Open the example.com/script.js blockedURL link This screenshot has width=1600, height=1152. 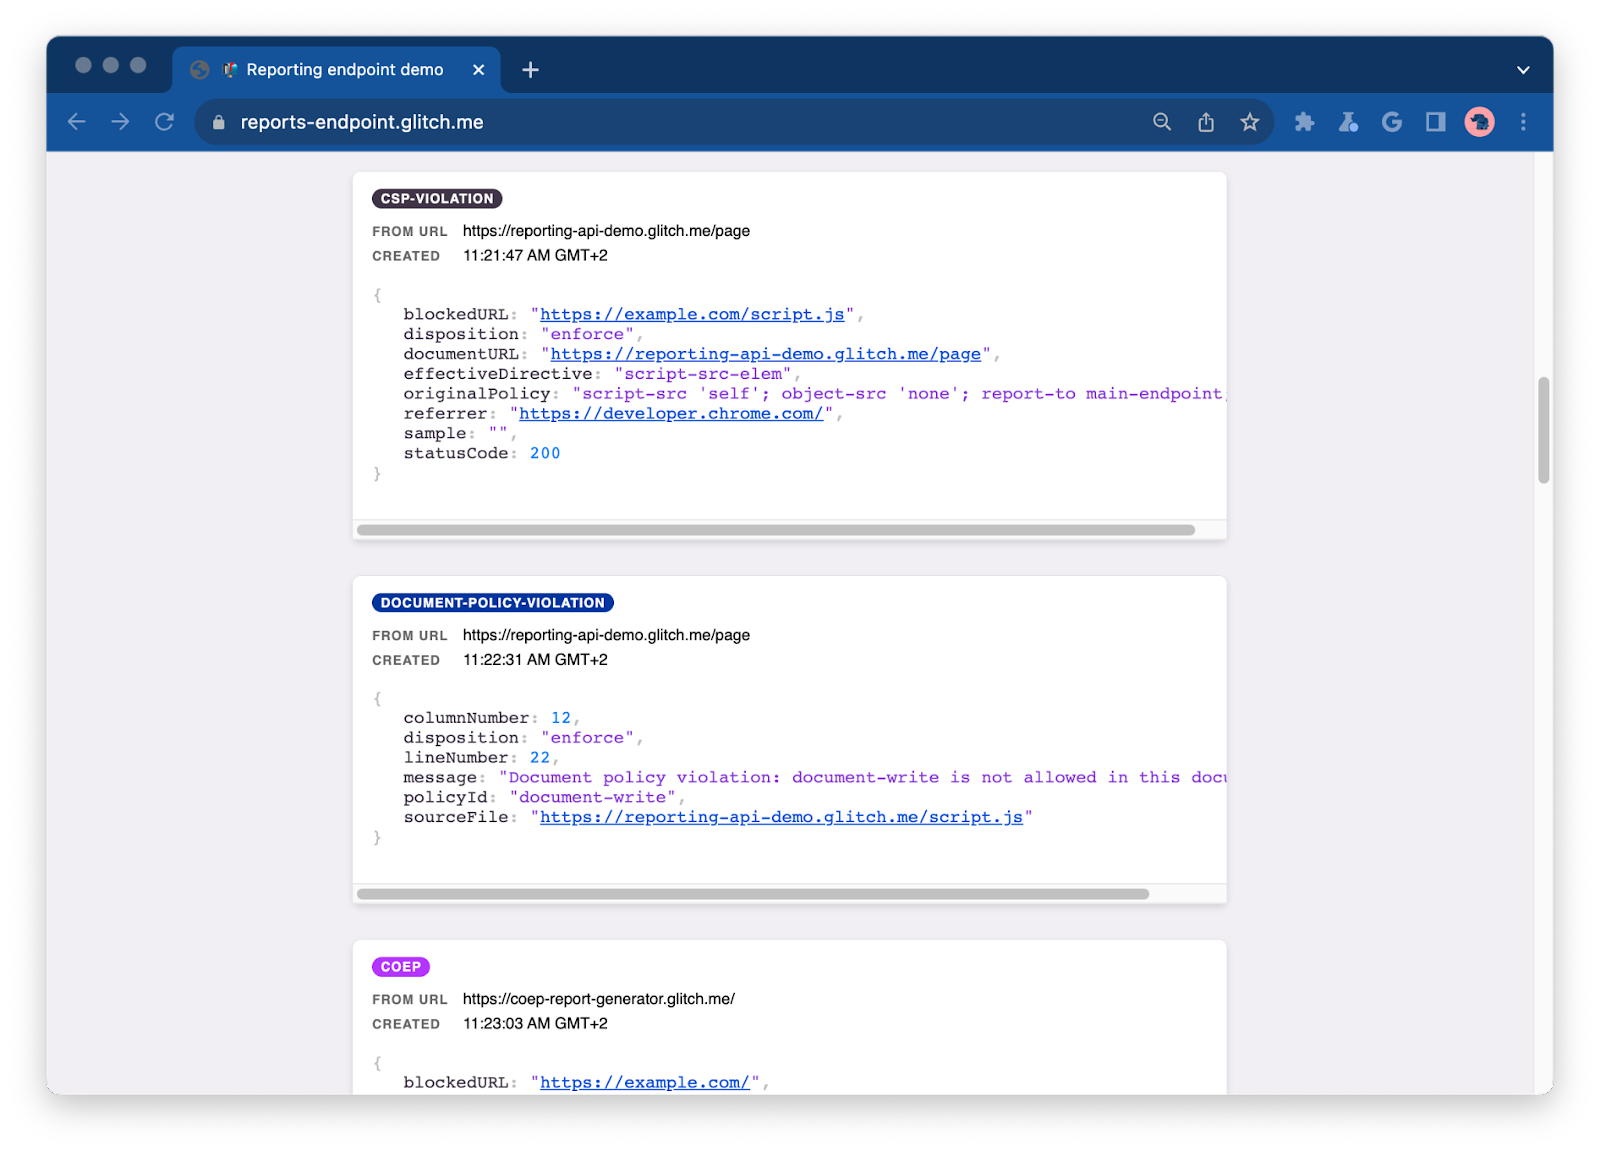tap(692, 315)
